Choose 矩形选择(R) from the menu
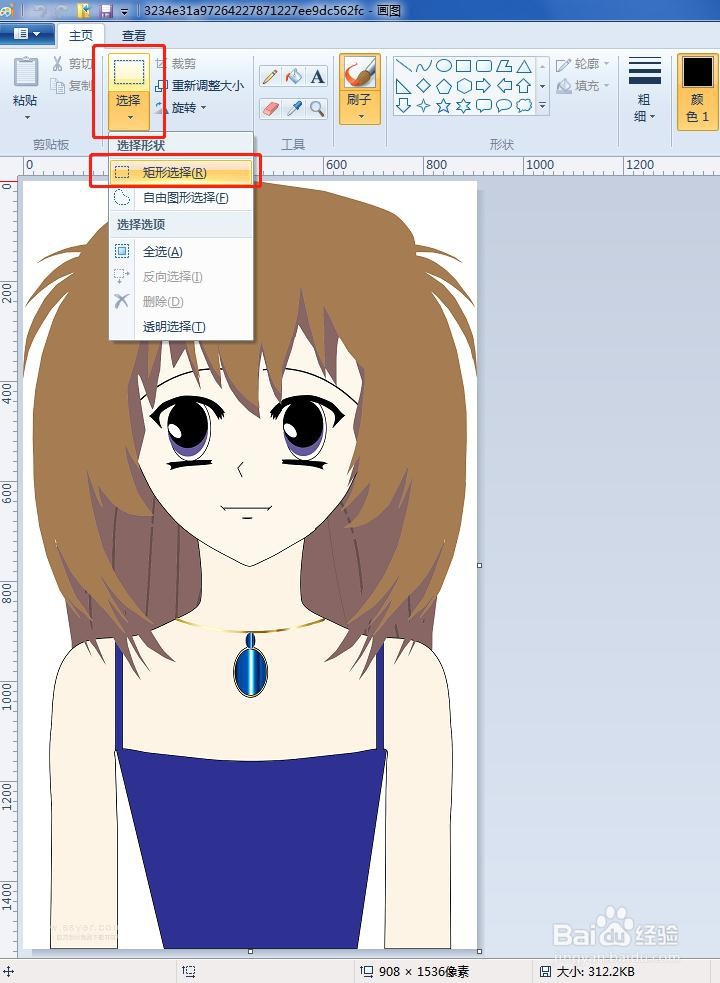This screenshot has height=983, width=720. 181,172
